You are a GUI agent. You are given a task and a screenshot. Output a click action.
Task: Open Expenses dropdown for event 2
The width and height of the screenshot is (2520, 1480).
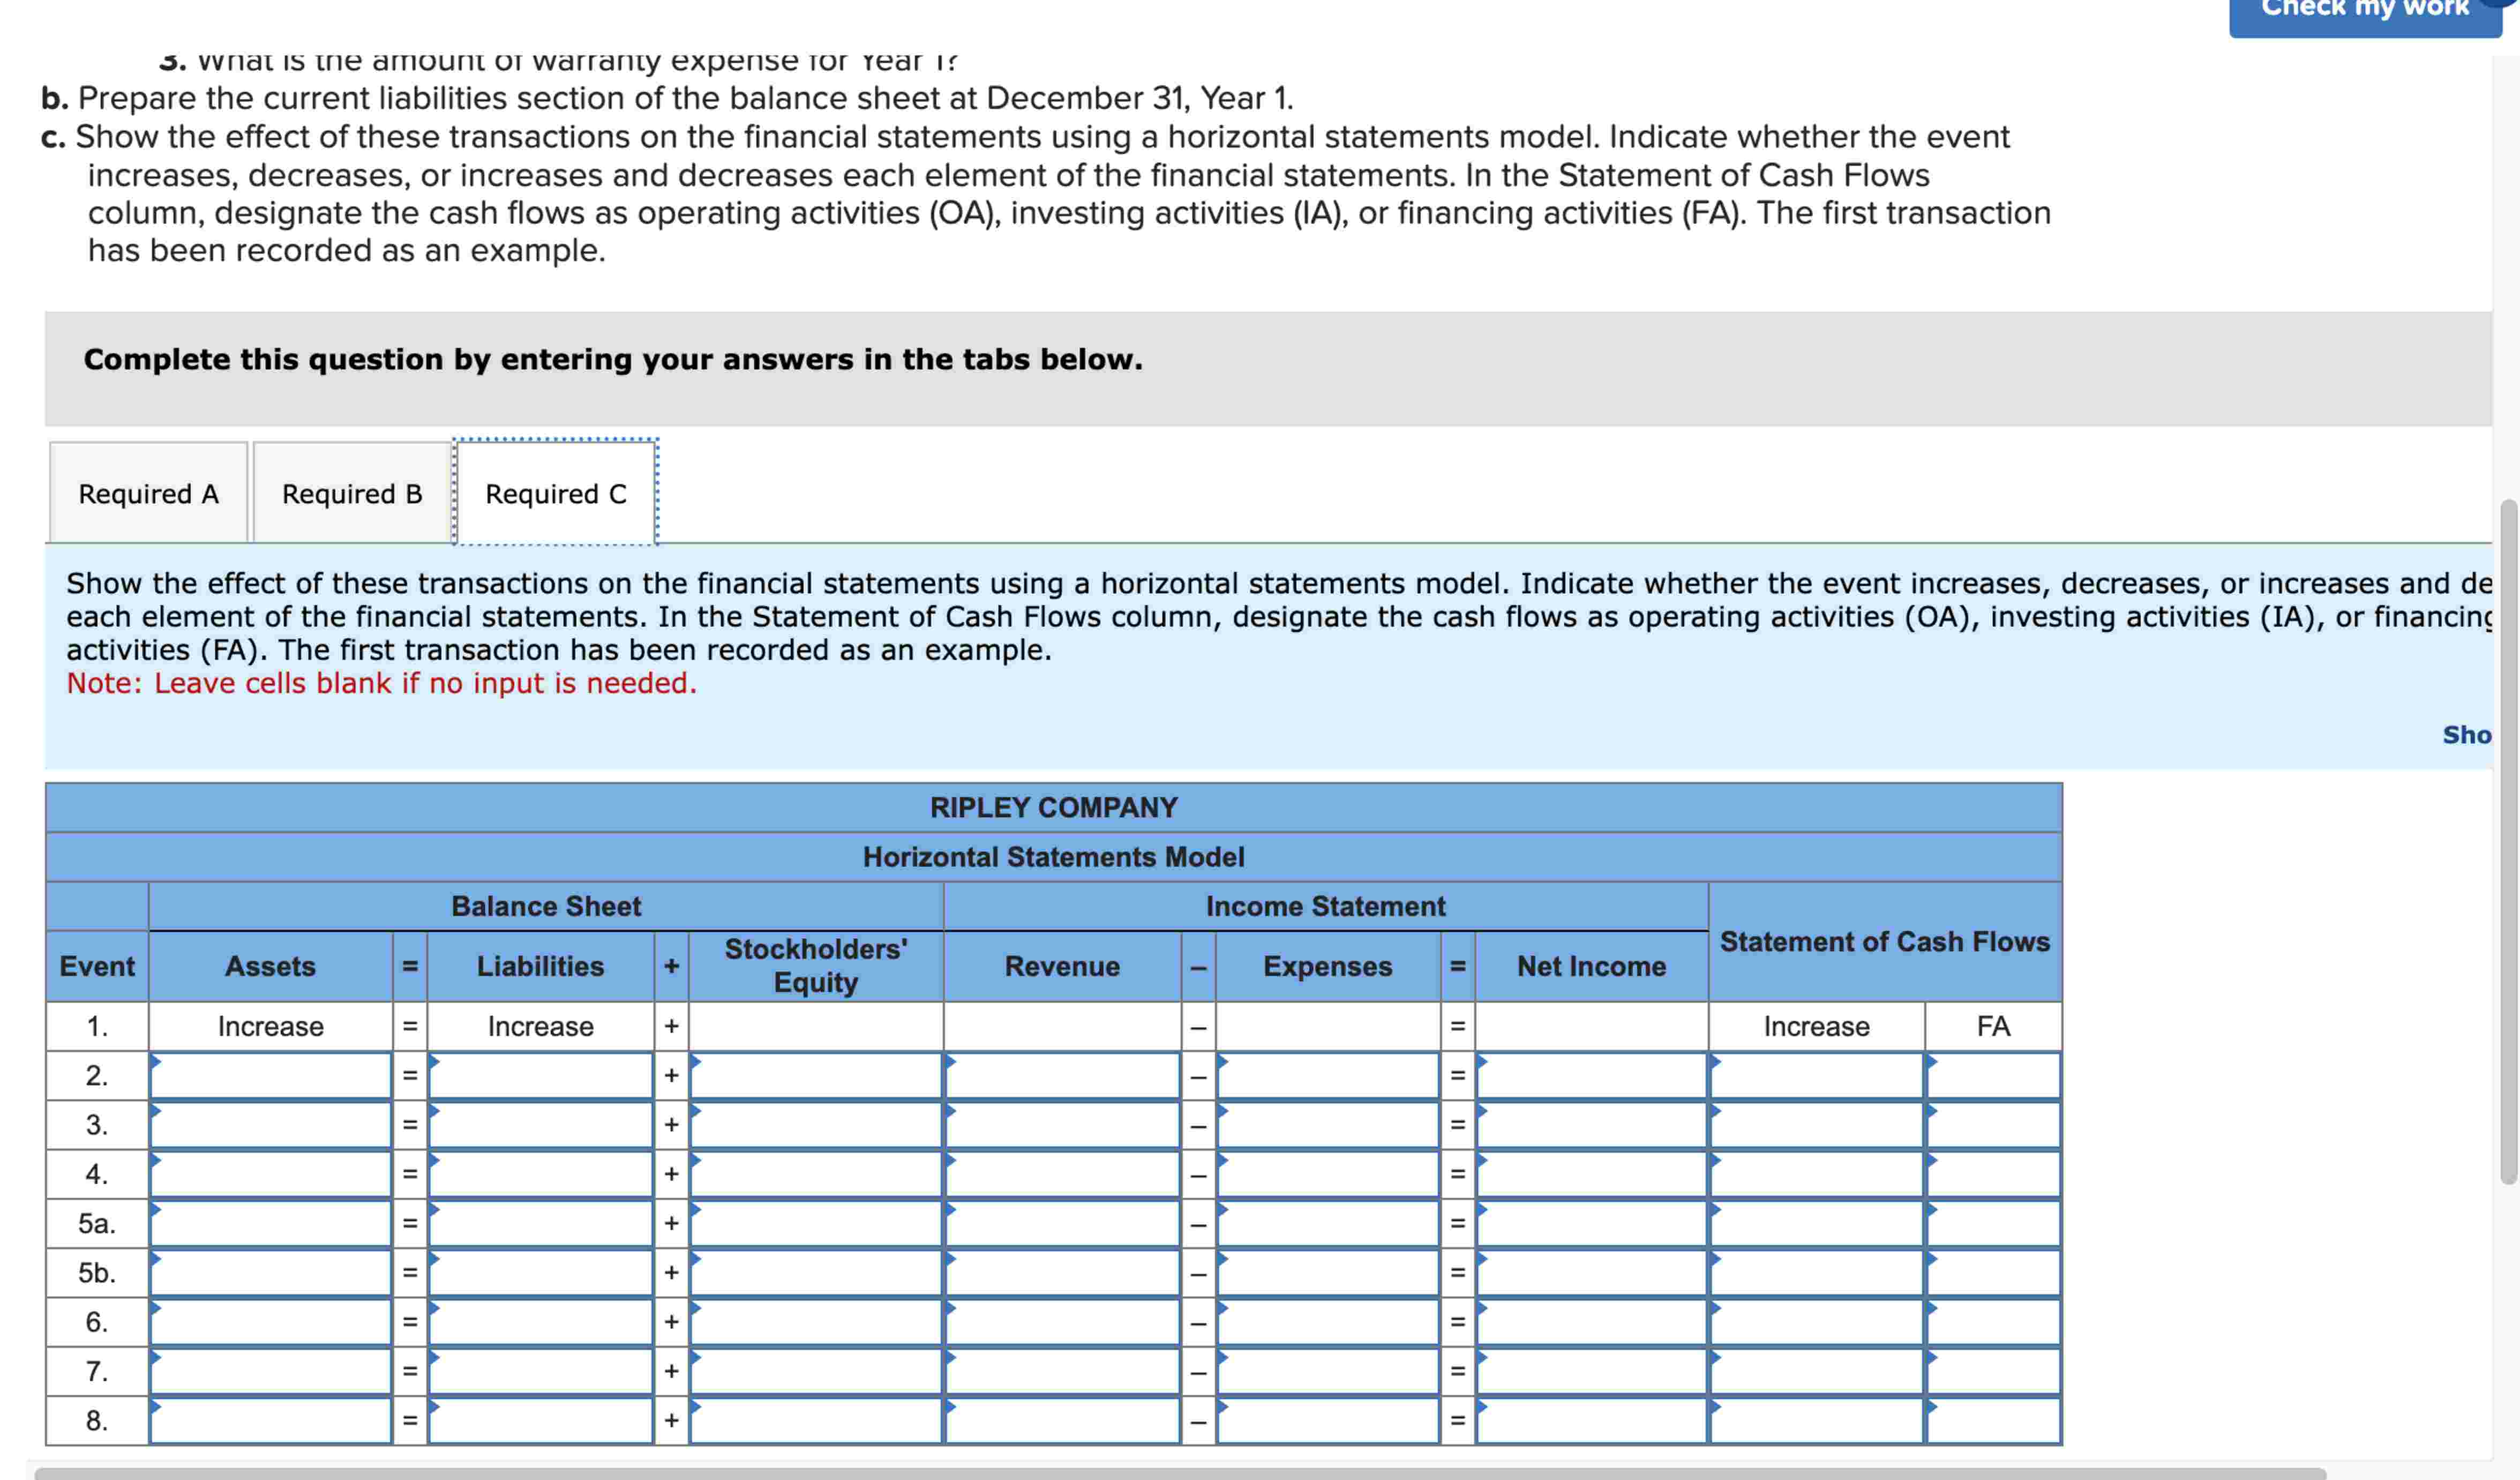(1328, 1076)
